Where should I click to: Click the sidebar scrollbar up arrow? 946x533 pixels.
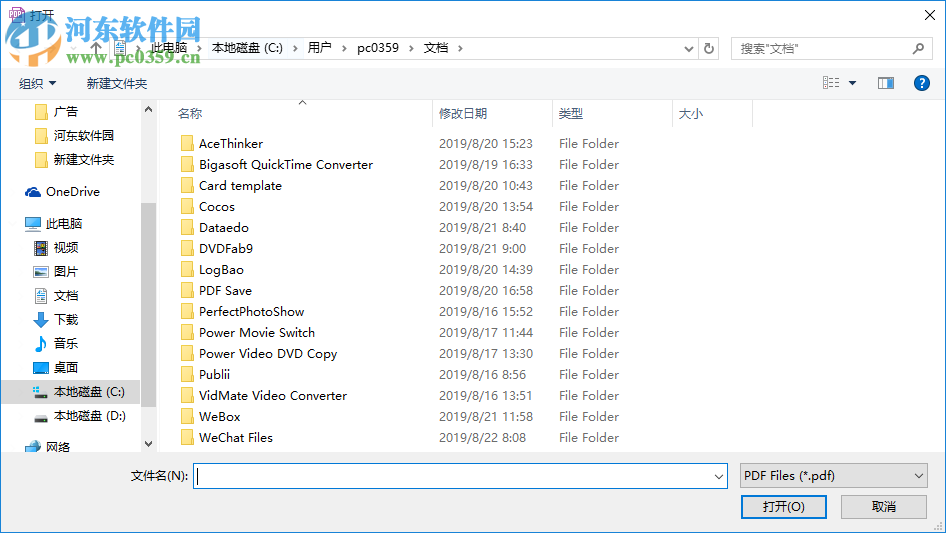tap(148, 110)
